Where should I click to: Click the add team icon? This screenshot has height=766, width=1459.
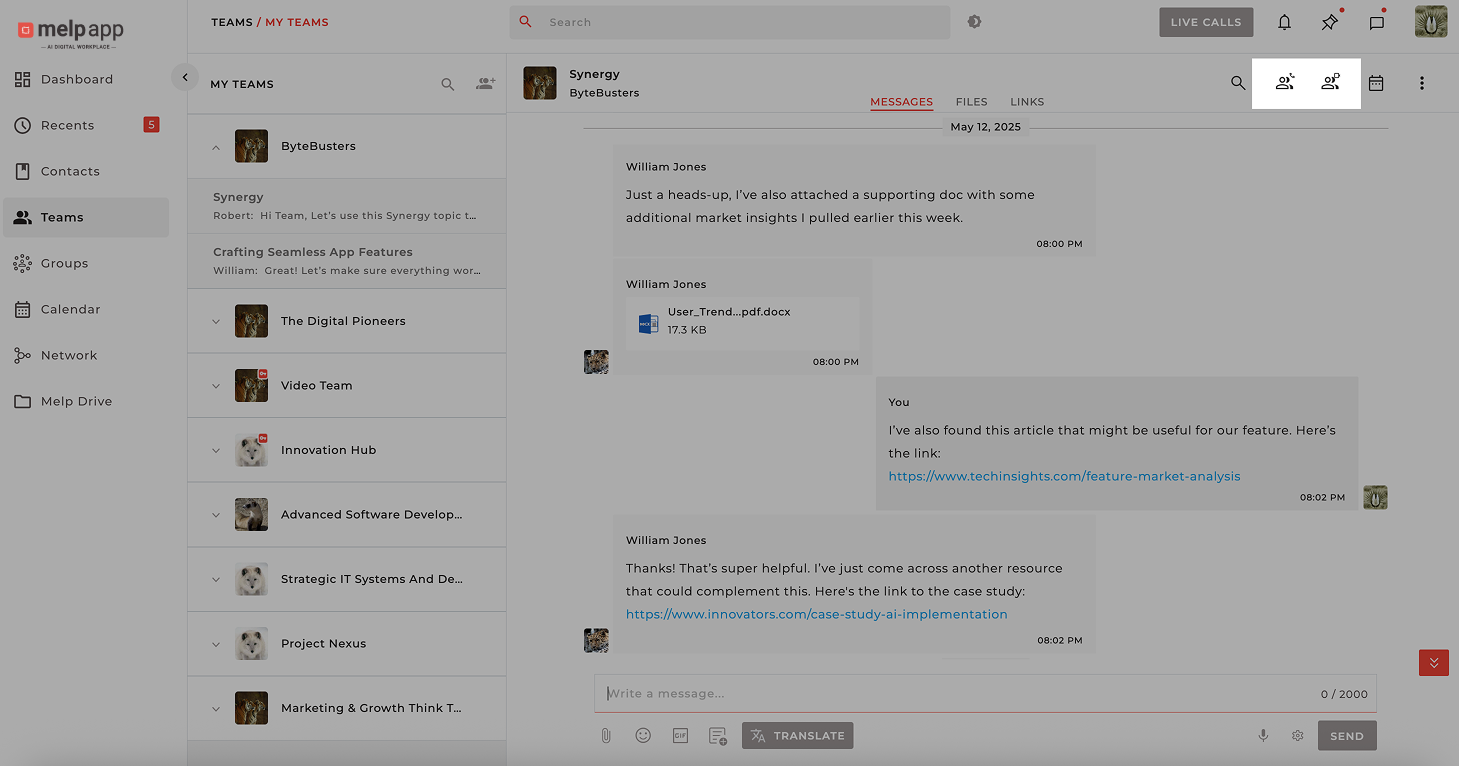point(485,84)
